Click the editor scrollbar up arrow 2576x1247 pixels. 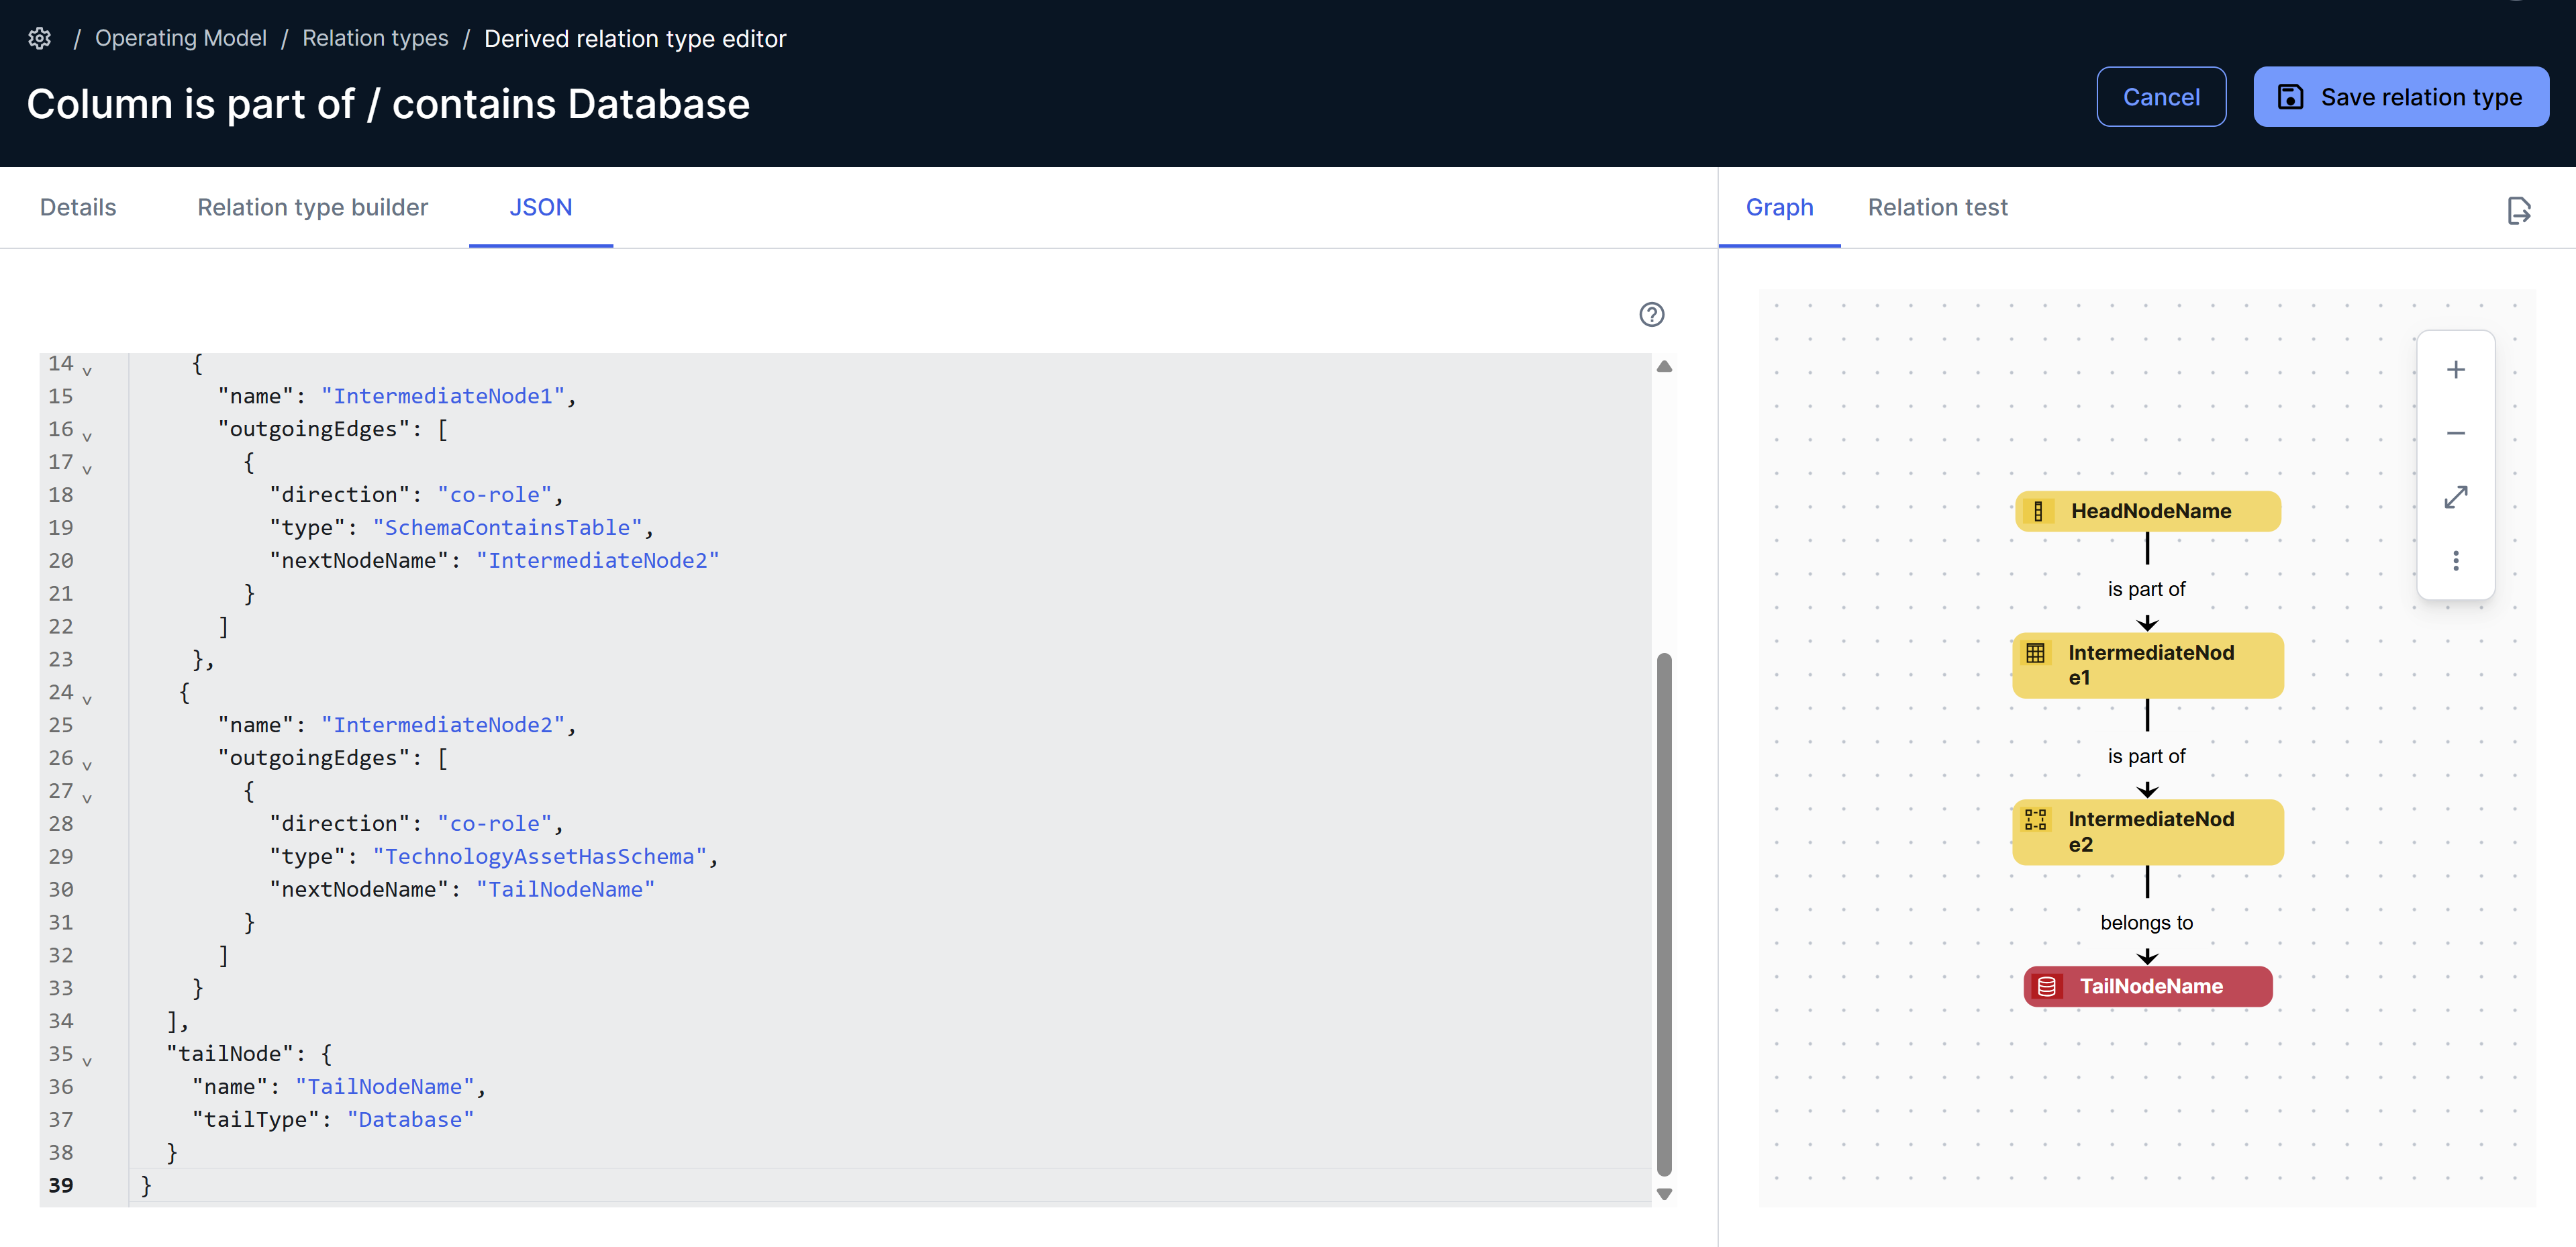tap(1664, 367)
